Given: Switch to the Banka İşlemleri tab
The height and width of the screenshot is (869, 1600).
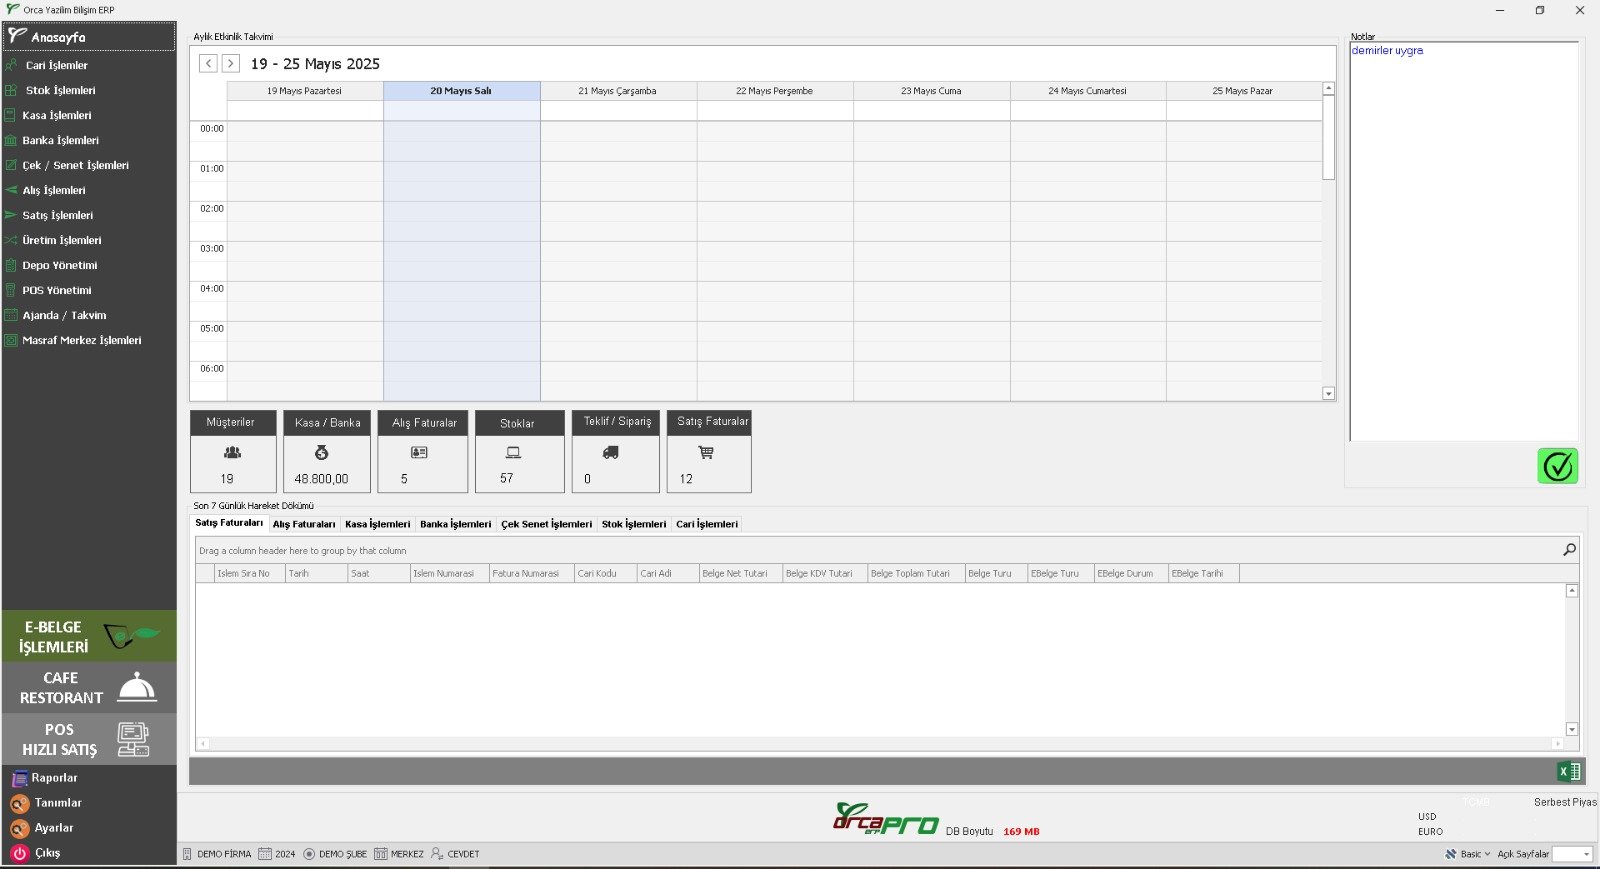Looking at the screenshot, I should click(x=455, y=524).
